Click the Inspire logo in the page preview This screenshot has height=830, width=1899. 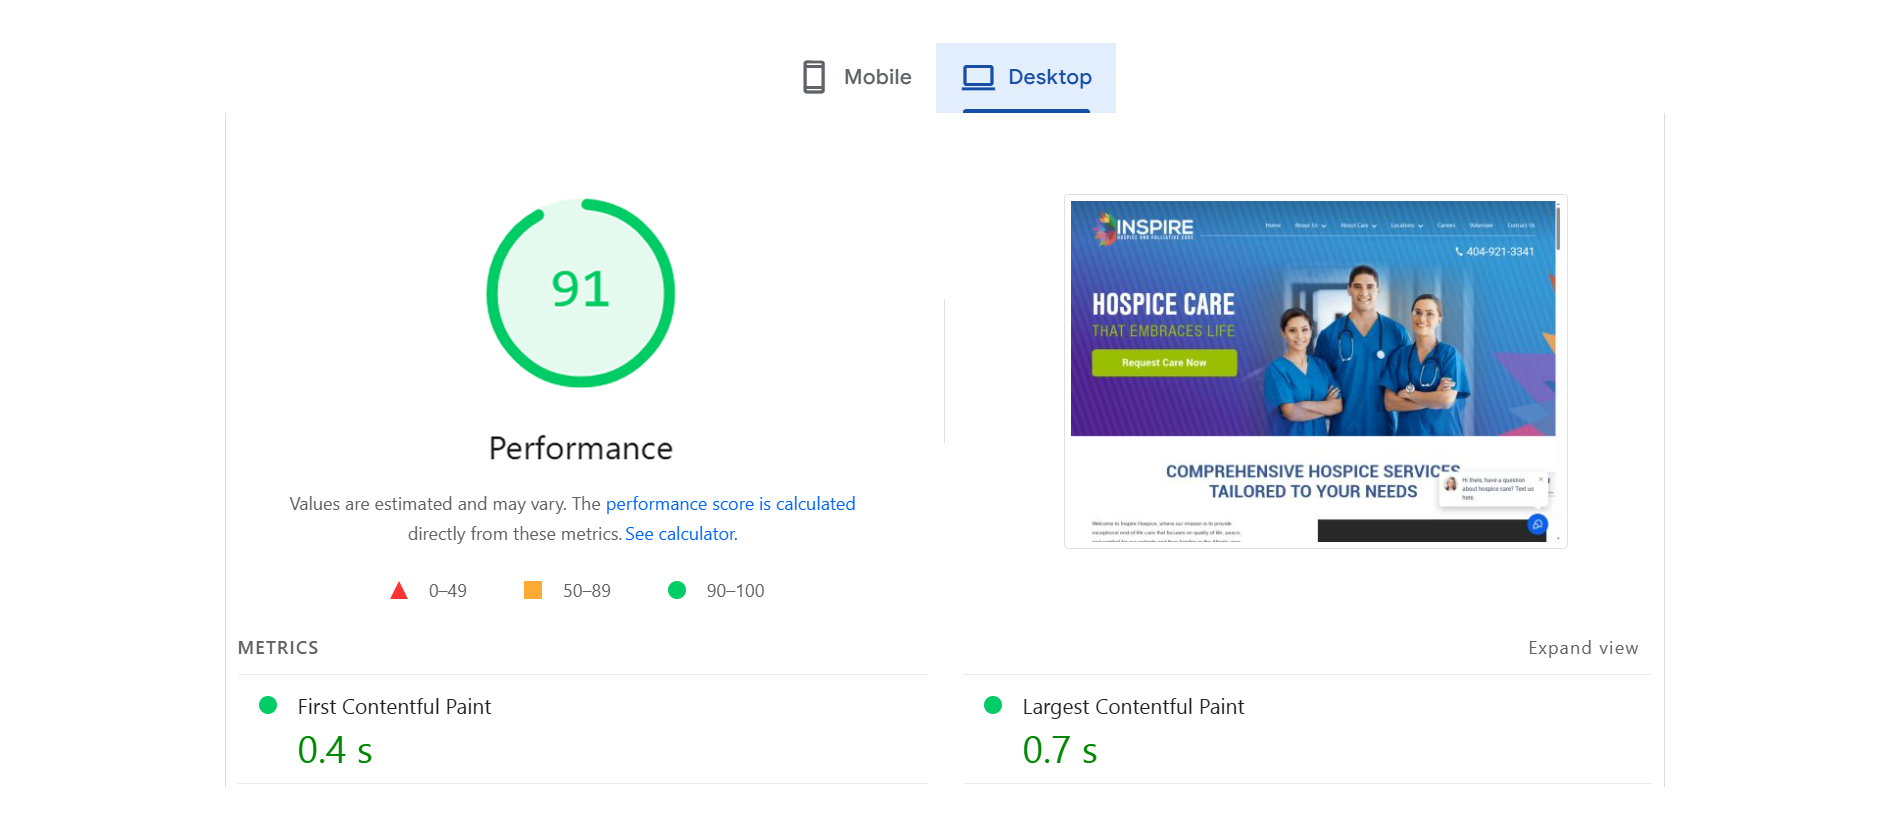pyautogui.click(x=1144, y=229)
